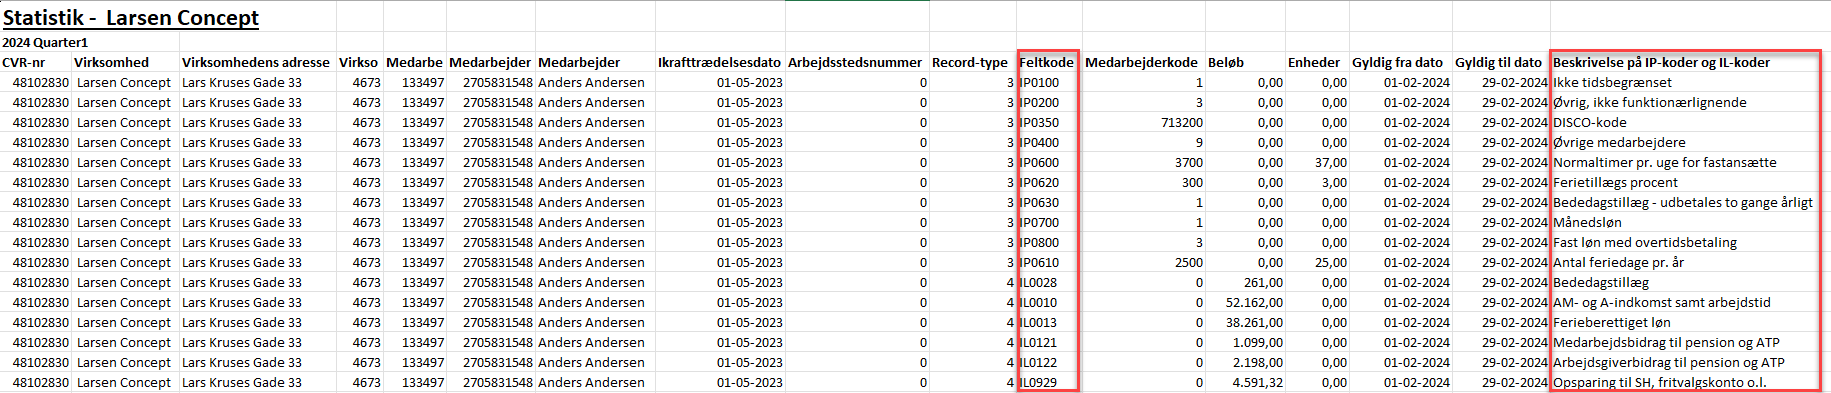Viewport: 1831px width, 393px height.
Task: Select the description Øvrig, ikke funktionærlignende
Action: (1650, 102)
